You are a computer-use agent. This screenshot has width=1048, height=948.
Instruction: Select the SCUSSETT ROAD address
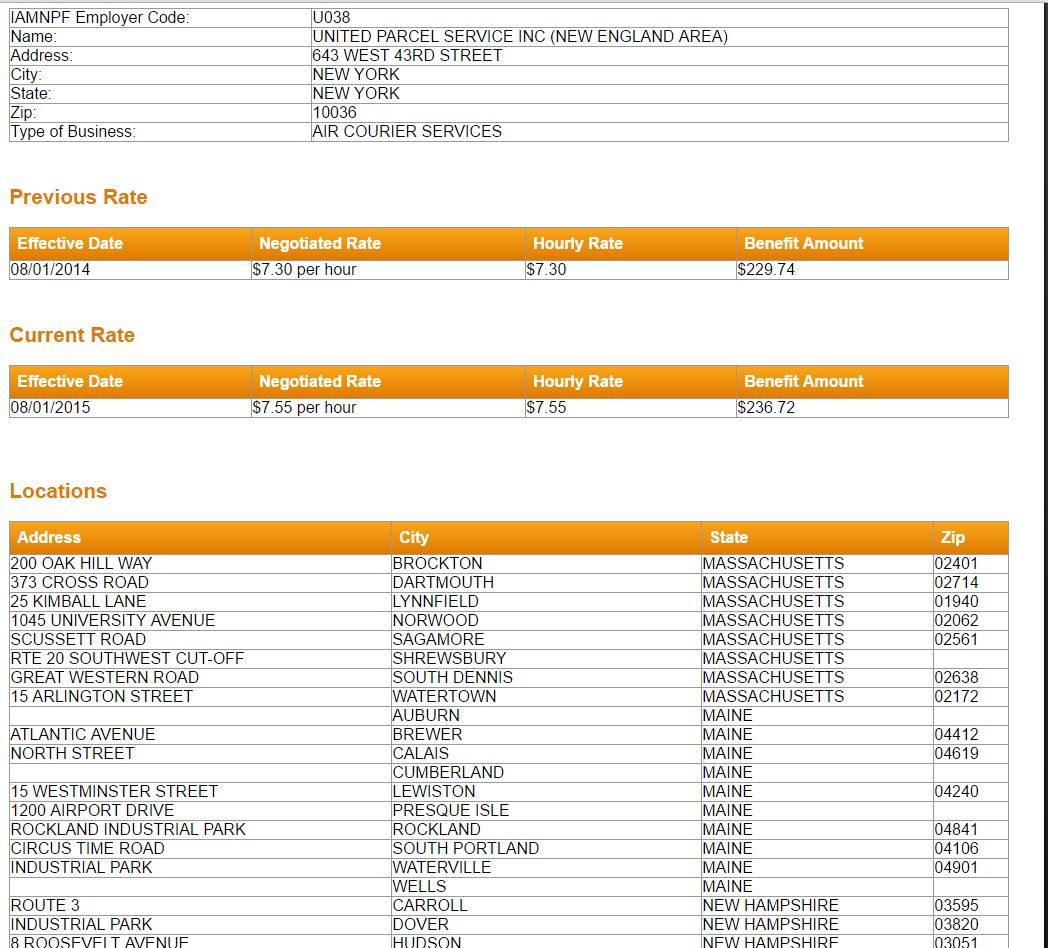click(78, 639)
